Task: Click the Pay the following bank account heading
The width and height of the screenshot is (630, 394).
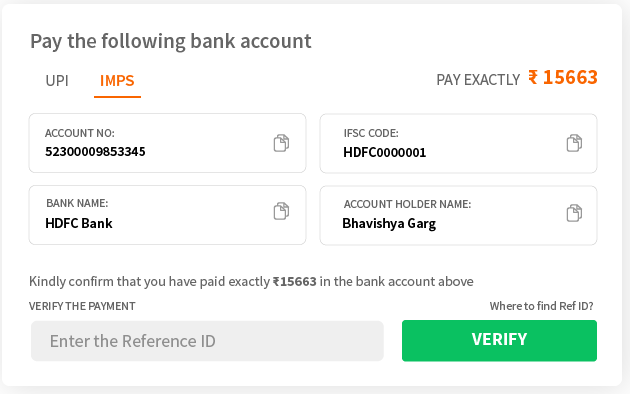Action: click(x=171, y=41)
